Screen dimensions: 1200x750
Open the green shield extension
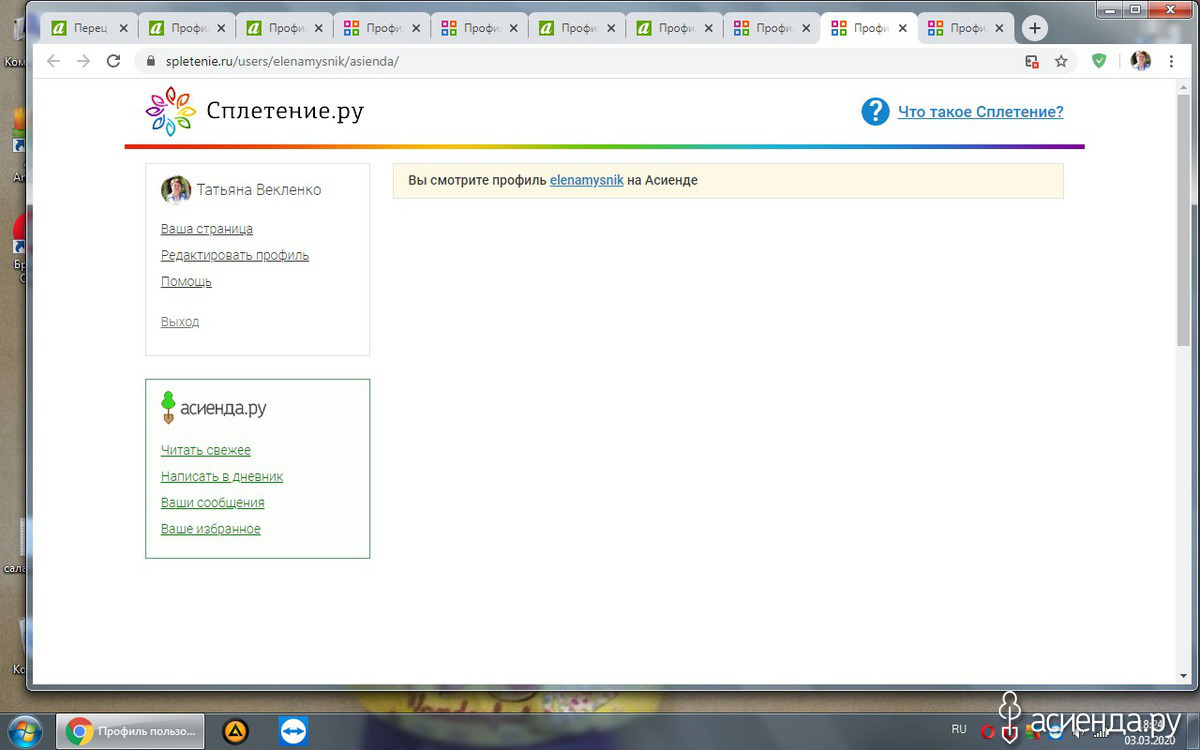[x=1099, y=61]
